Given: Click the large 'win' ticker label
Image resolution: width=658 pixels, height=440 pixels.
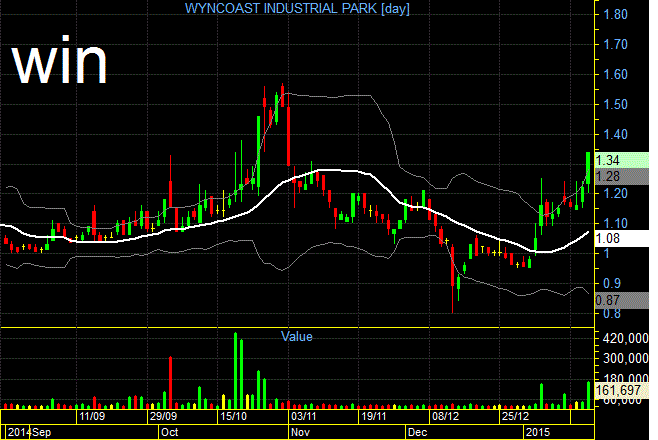Looking at the screenshot, I should (x=59, y=62).
